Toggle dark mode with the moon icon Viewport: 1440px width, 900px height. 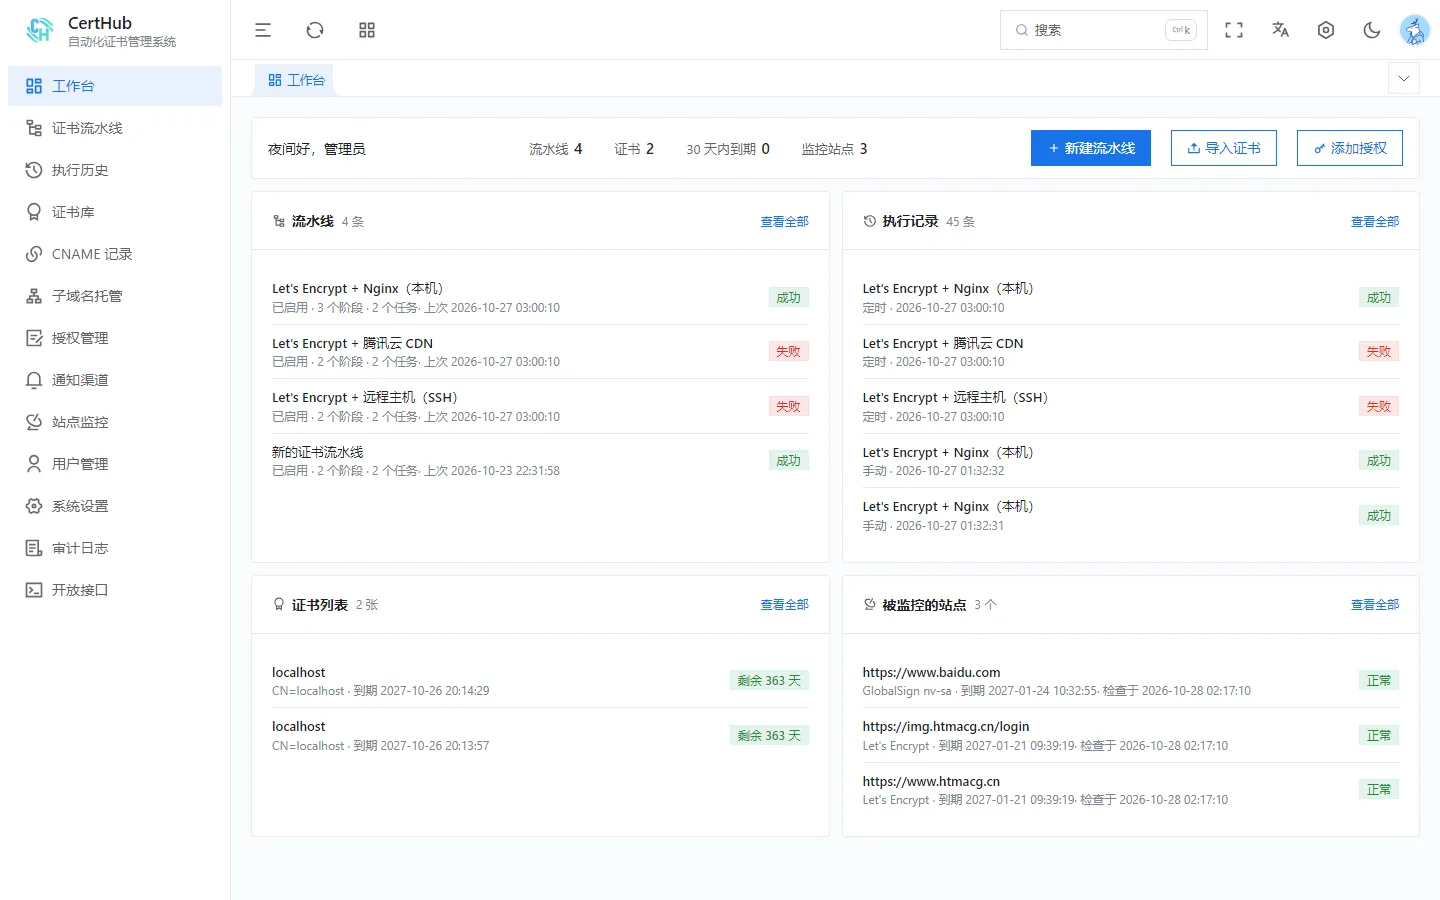click(x=1372, y=30)
